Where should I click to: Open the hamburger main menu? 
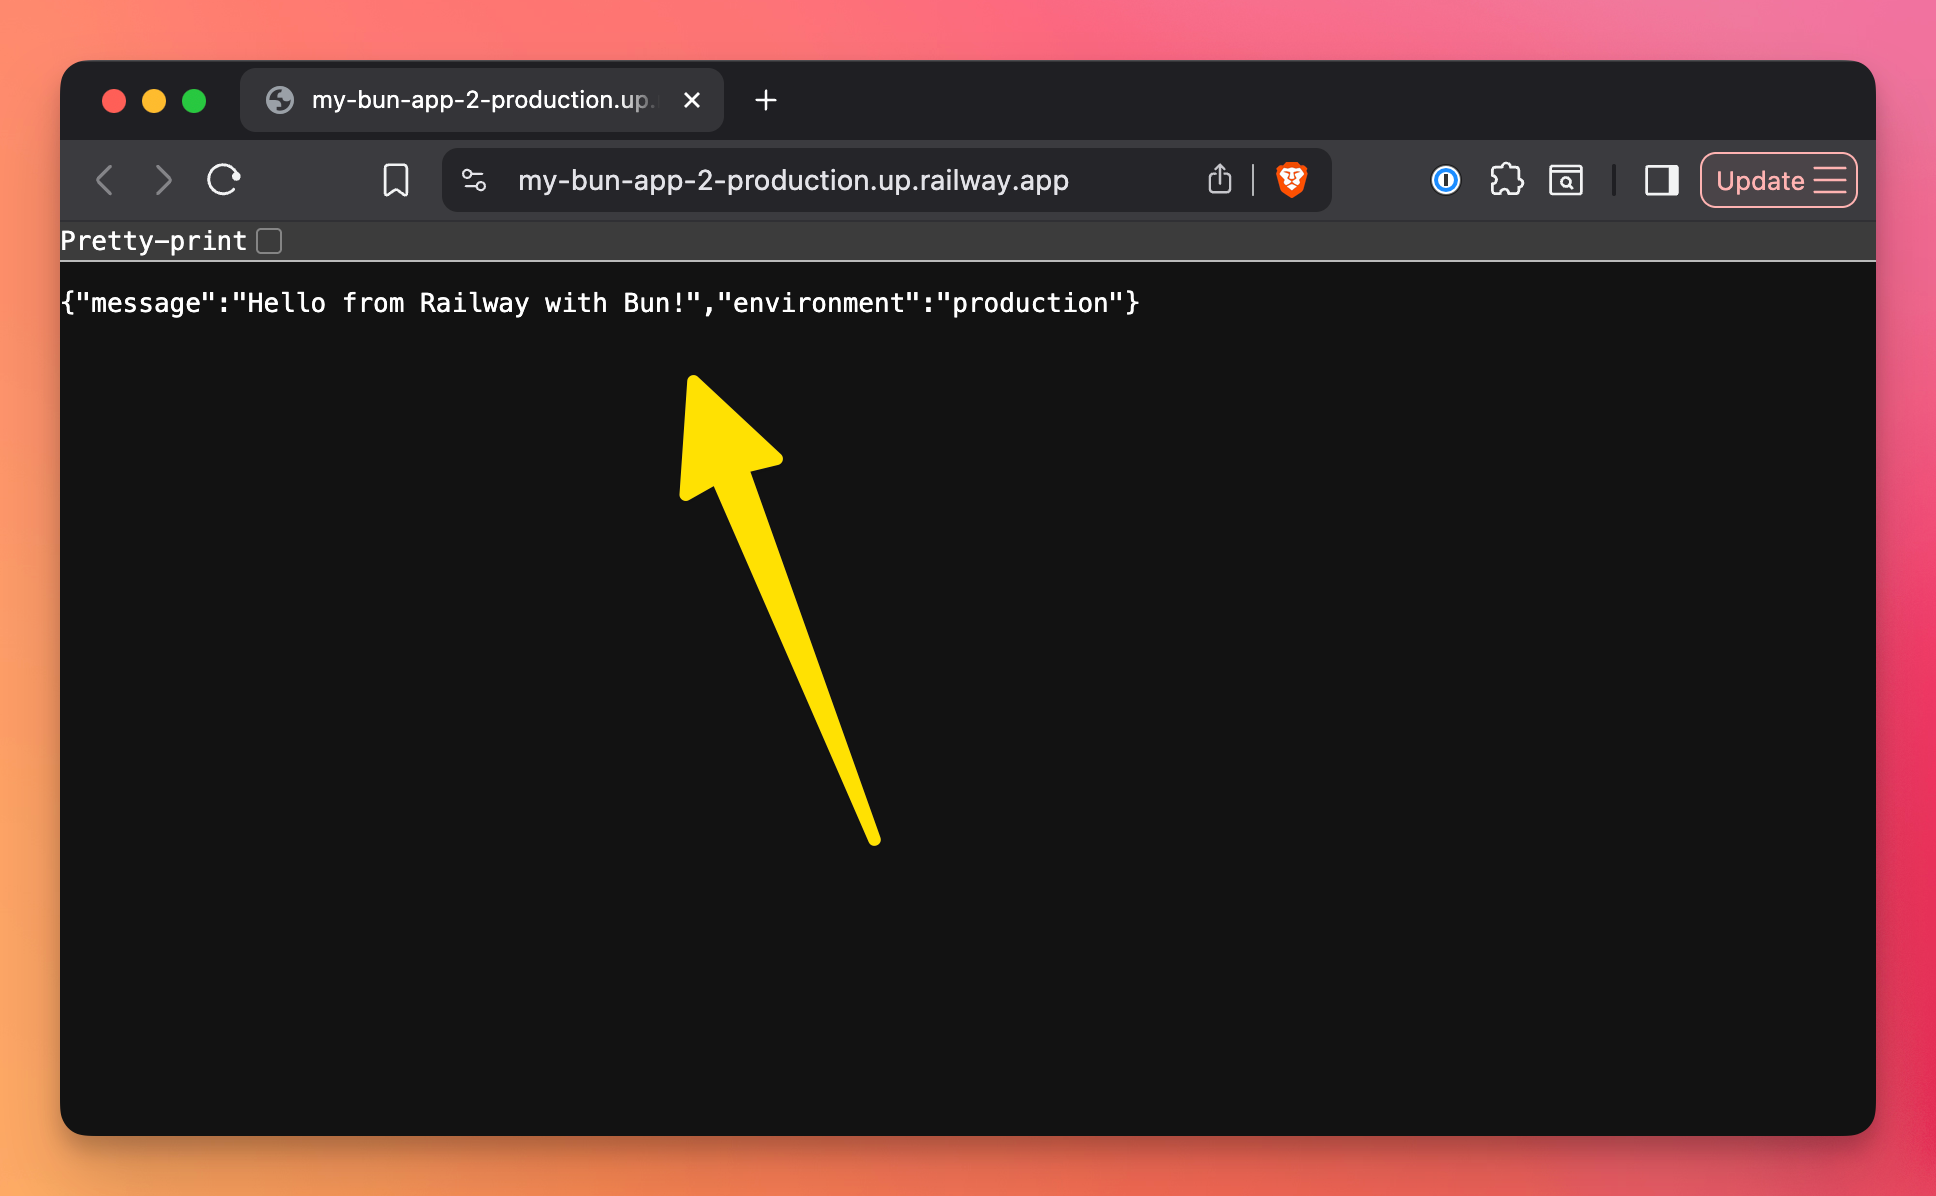click(x=1830, y=180)
